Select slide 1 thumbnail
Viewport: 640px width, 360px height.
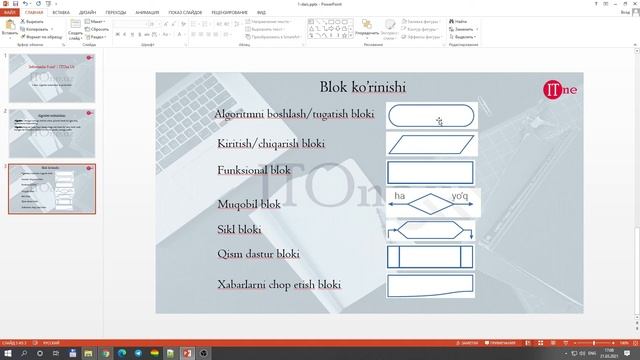[52, 78]
